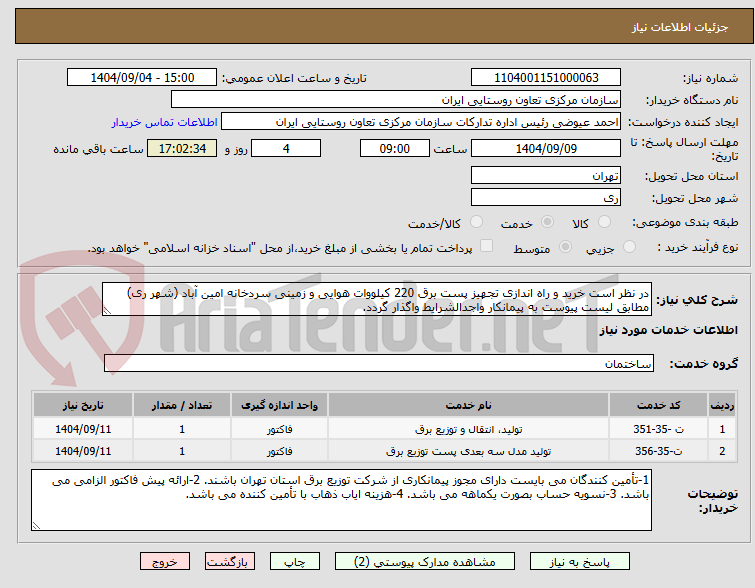Click the فاکتور unit cell in row 1

click(279, 429)
